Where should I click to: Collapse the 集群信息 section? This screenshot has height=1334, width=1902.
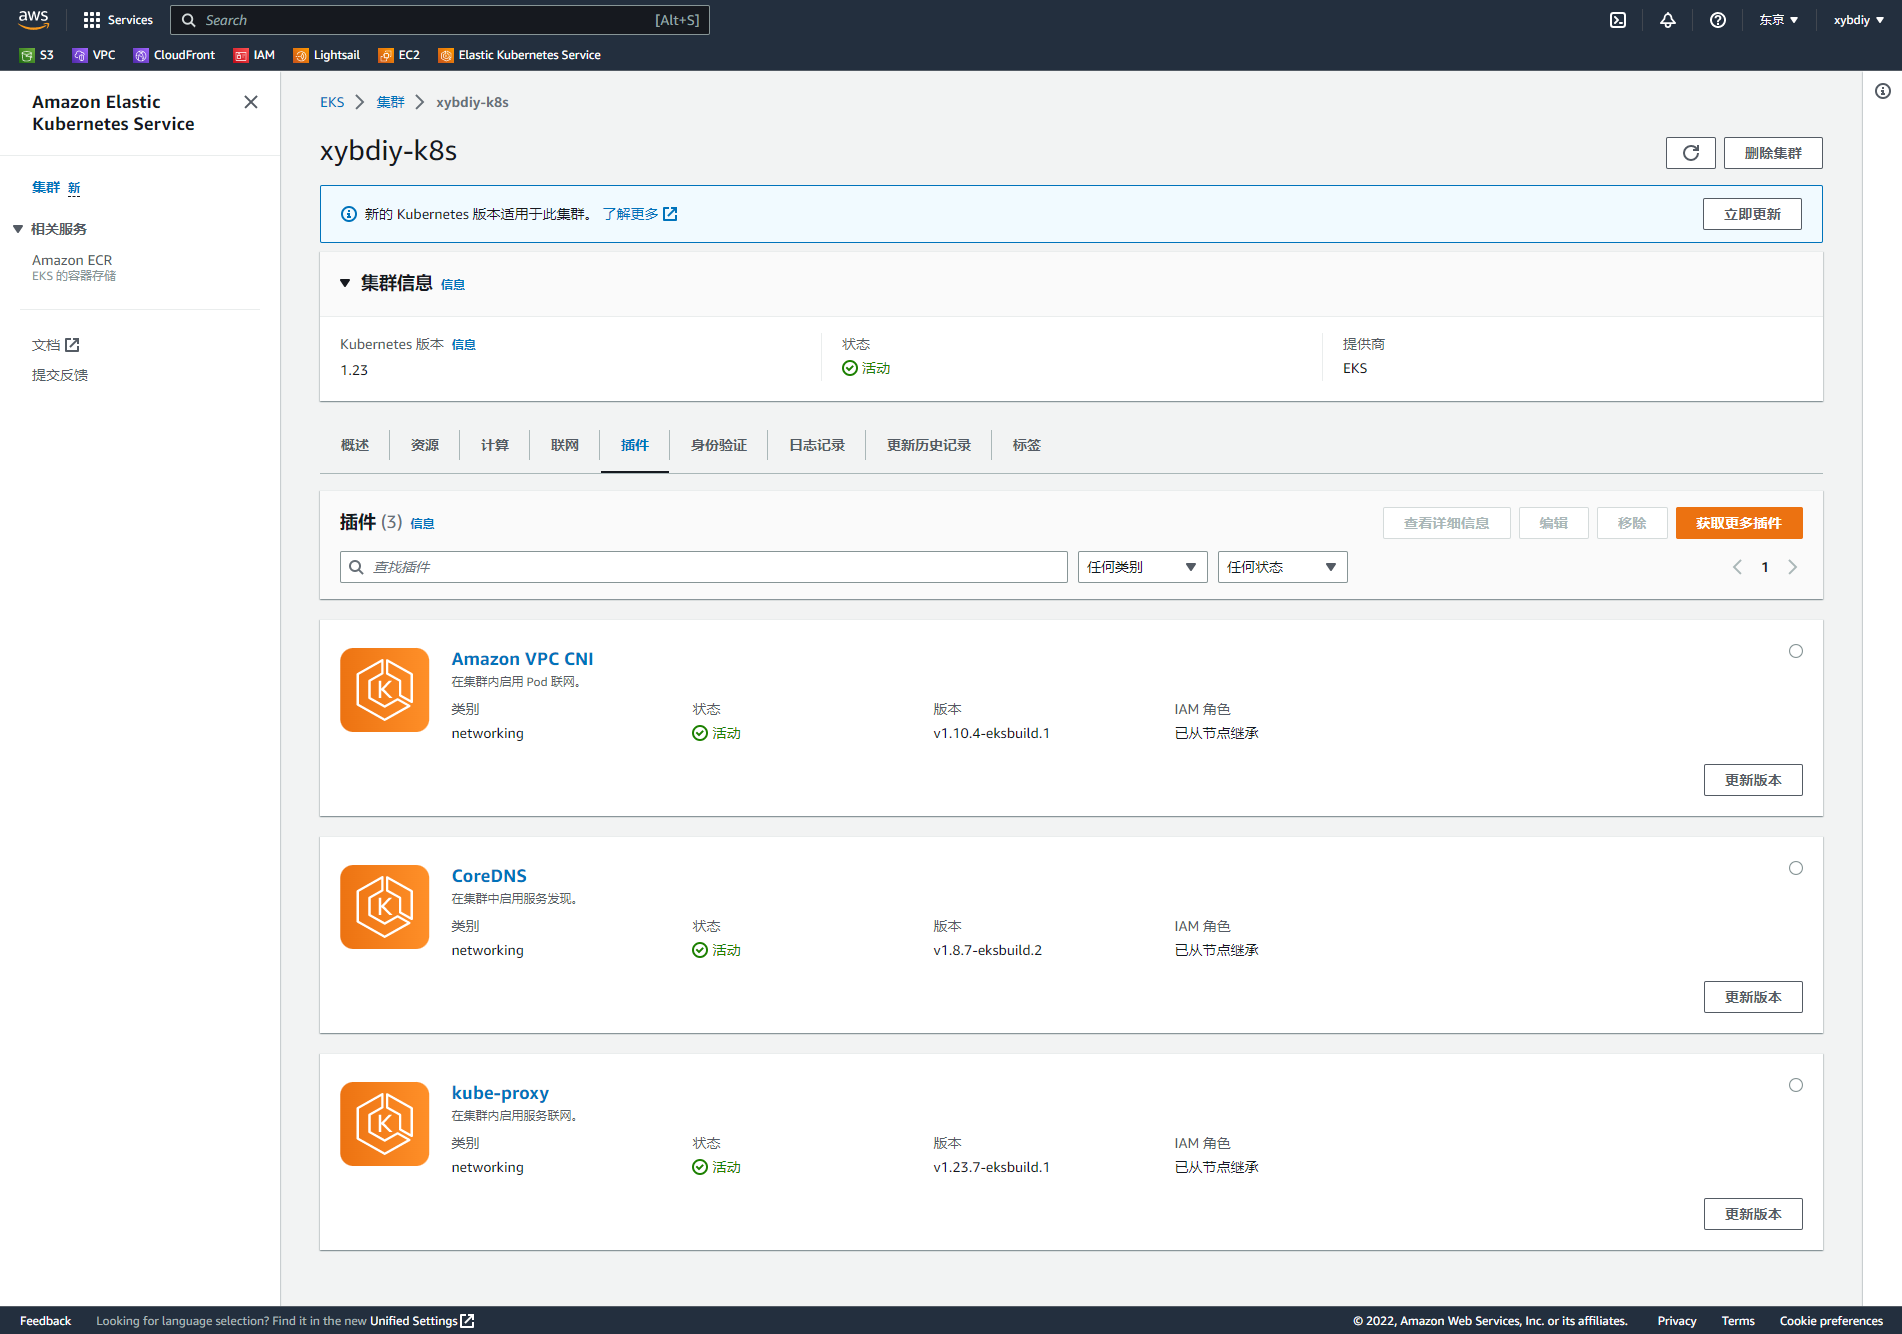345,283
